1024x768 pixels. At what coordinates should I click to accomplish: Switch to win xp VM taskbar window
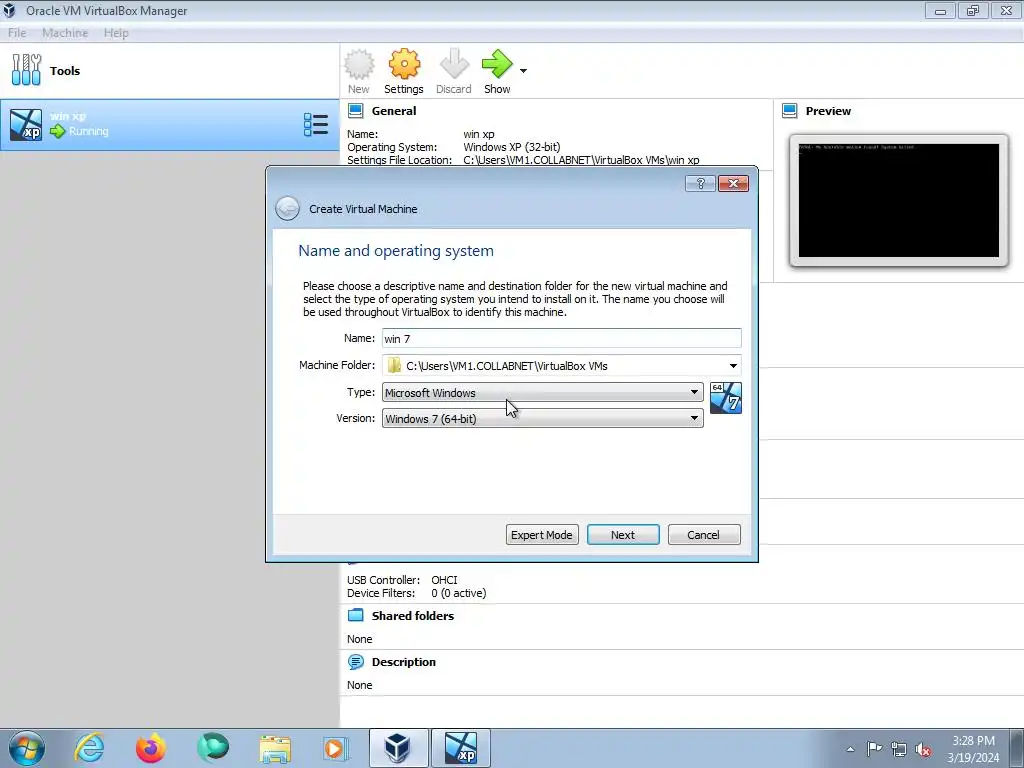pyautogui.click(x=460, y=748)
